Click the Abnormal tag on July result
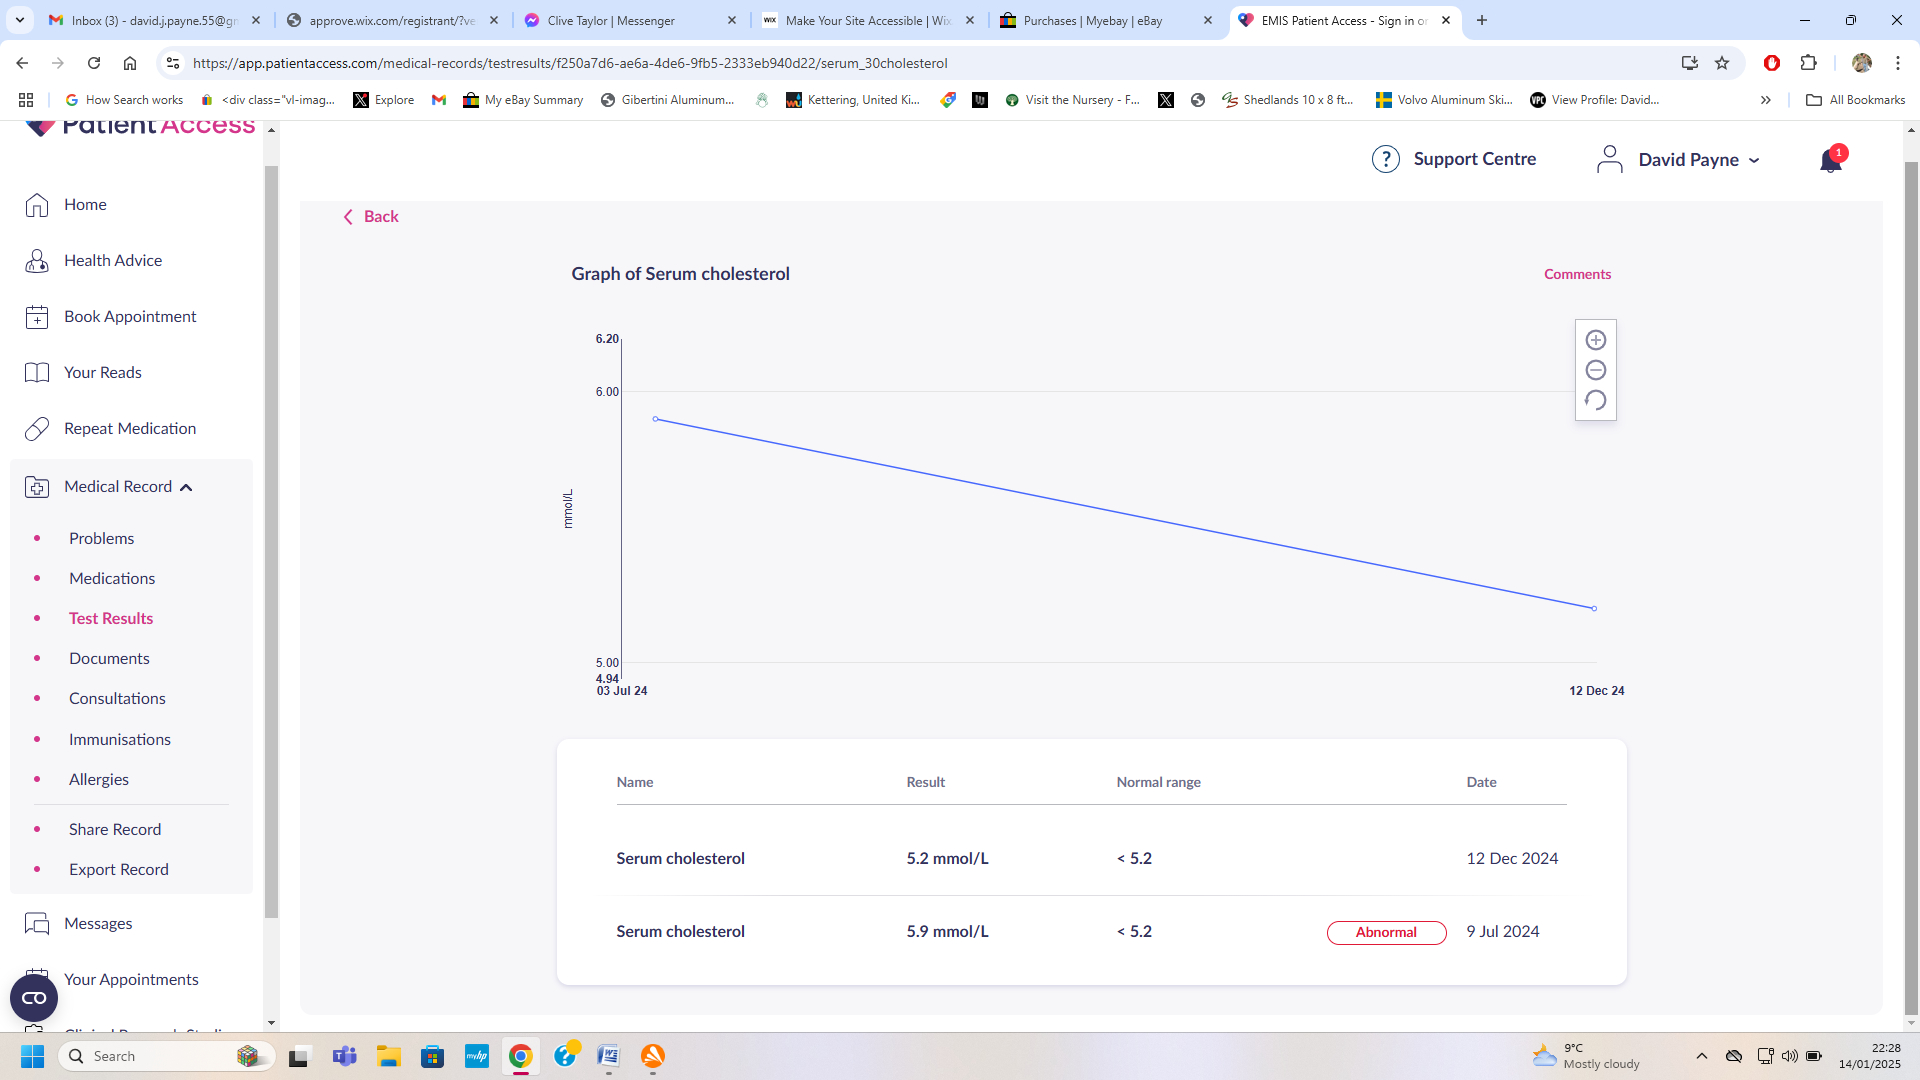This screenshot has height=1080, width=1920. coord(1386,932)
